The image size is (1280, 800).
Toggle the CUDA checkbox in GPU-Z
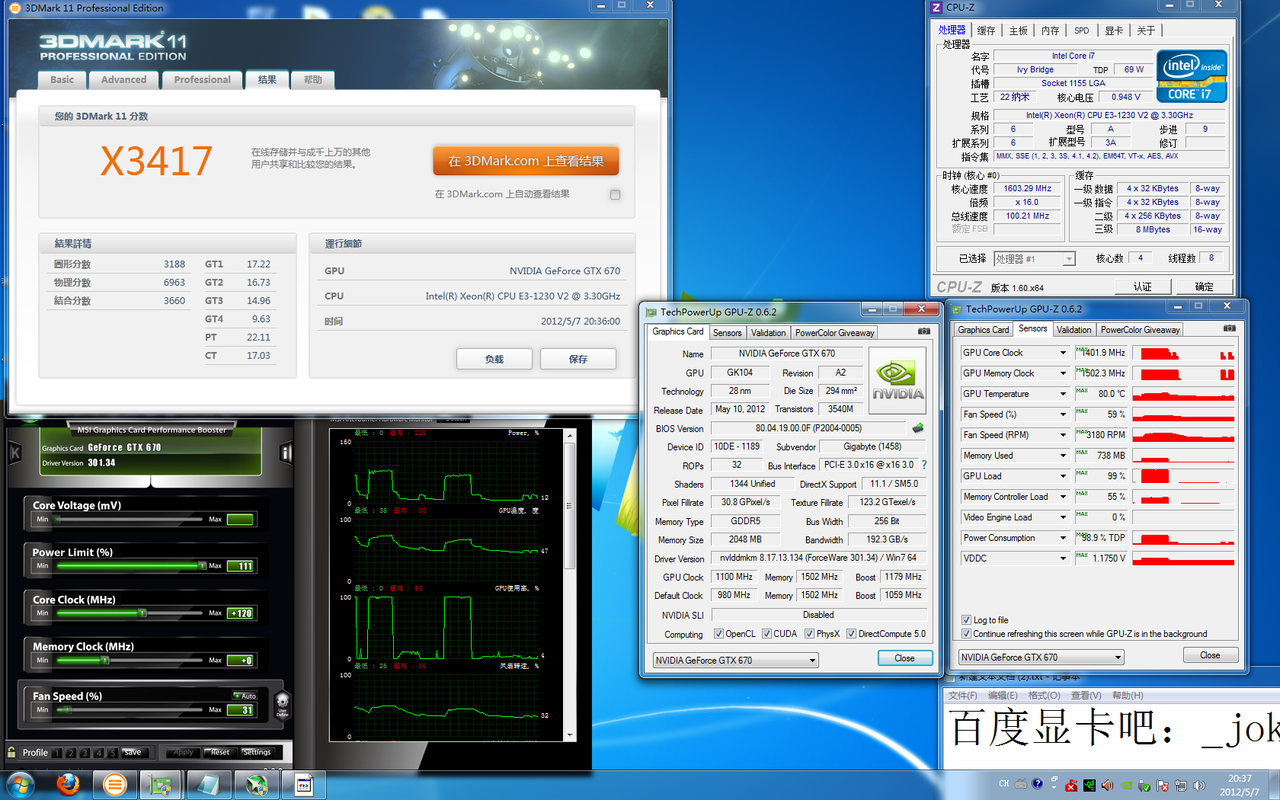(x=766, y=634)
